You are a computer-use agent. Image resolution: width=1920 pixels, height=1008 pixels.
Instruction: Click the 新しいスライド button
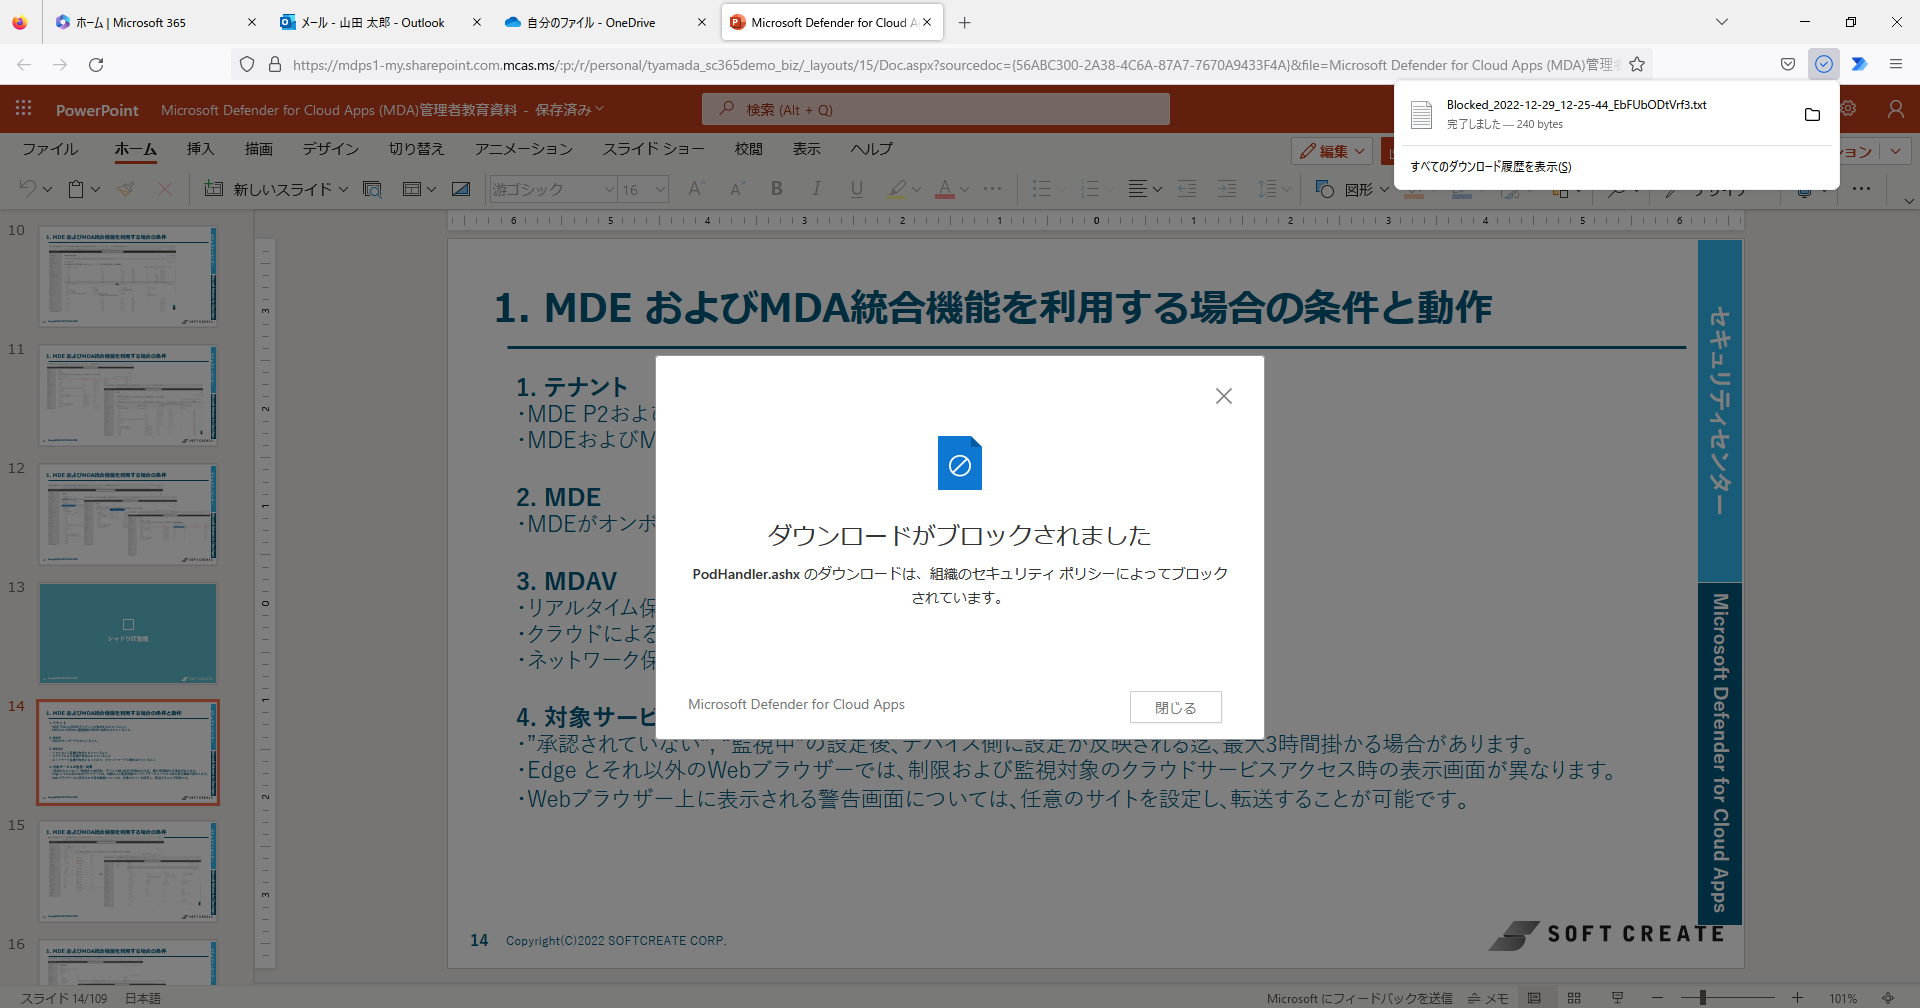click(268, 189)
